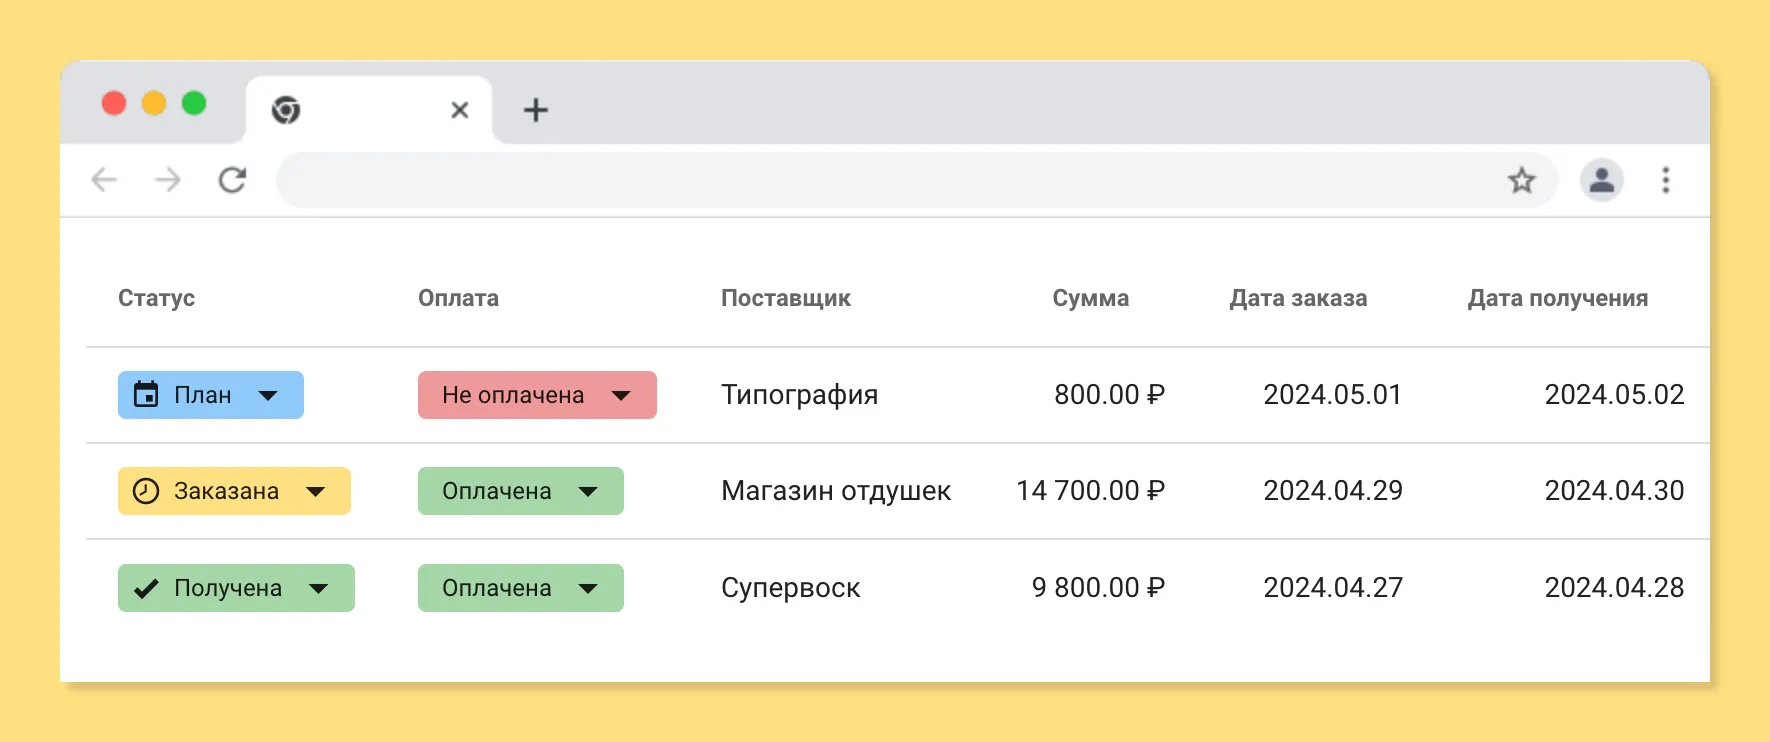The height and width of the screenshot is (742, 1770).
Task: Click the calendar icon in the План status
Action: (x=146, y=394)
